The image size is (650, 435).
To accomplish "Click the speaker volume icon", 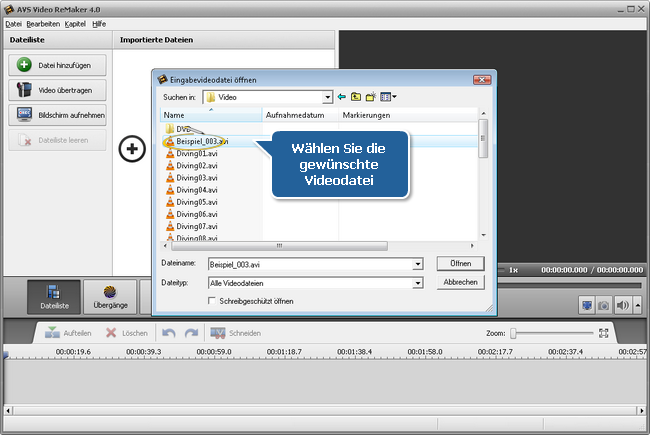I will click(624, 305).
